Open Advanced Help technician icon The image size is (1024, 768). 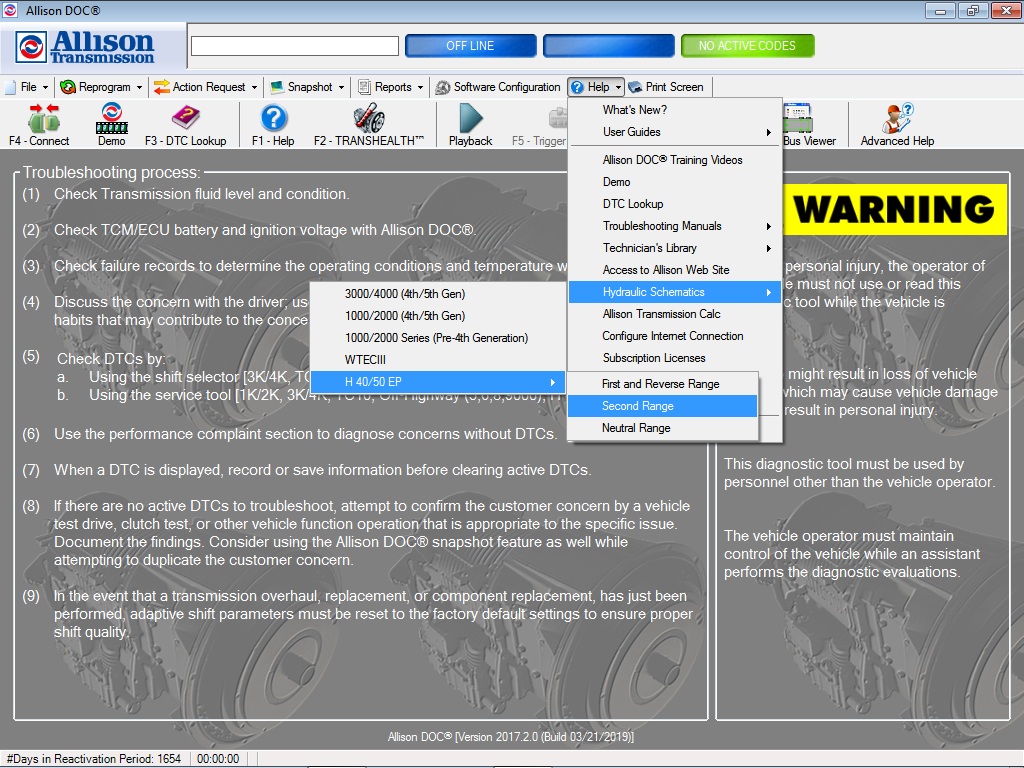coord(897,118)
